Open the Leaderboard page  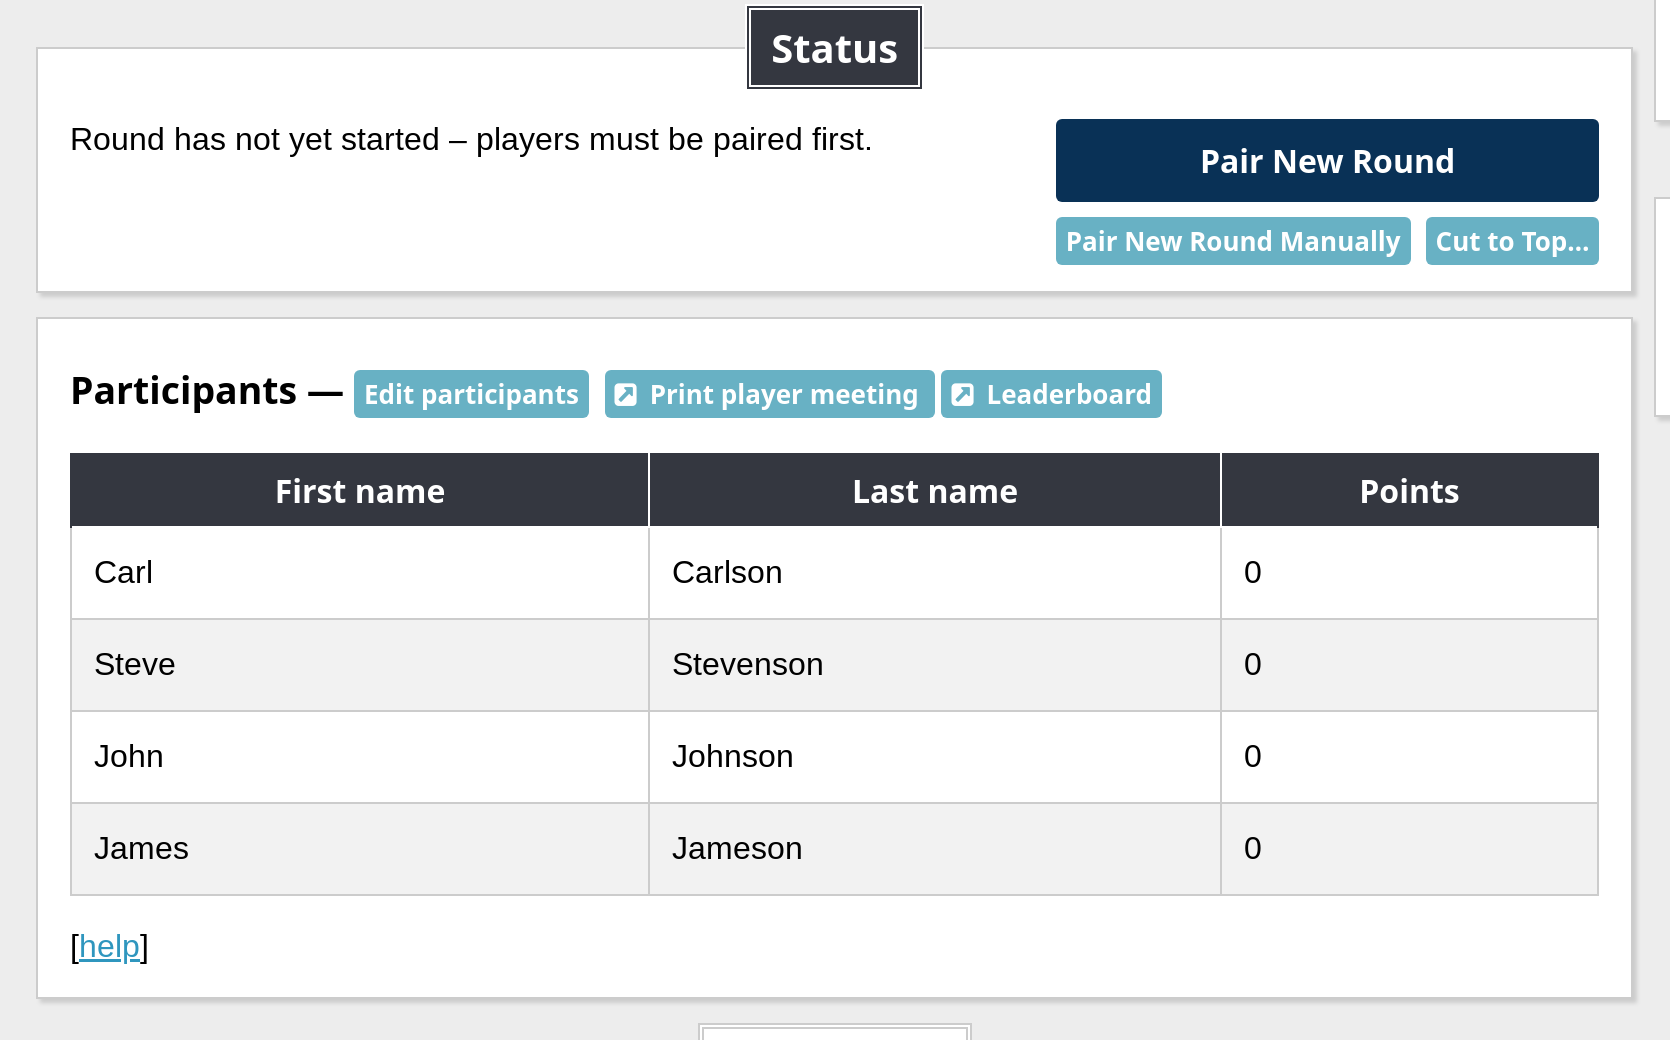pyautogui.click(x=1068, y=395)
